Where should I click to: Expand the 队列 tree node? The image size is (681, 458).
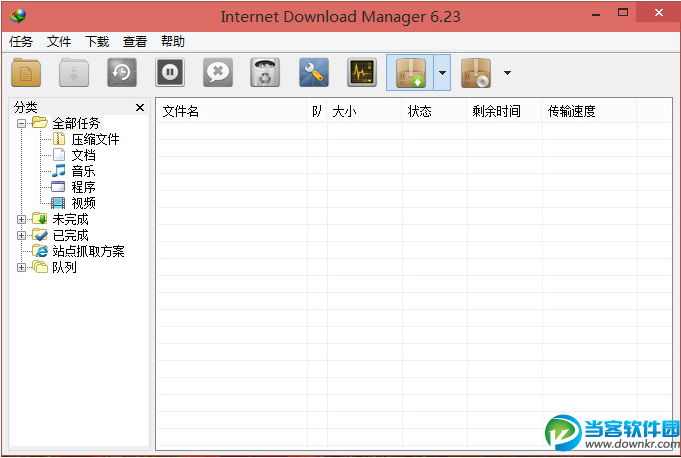(x=21, y=267)
